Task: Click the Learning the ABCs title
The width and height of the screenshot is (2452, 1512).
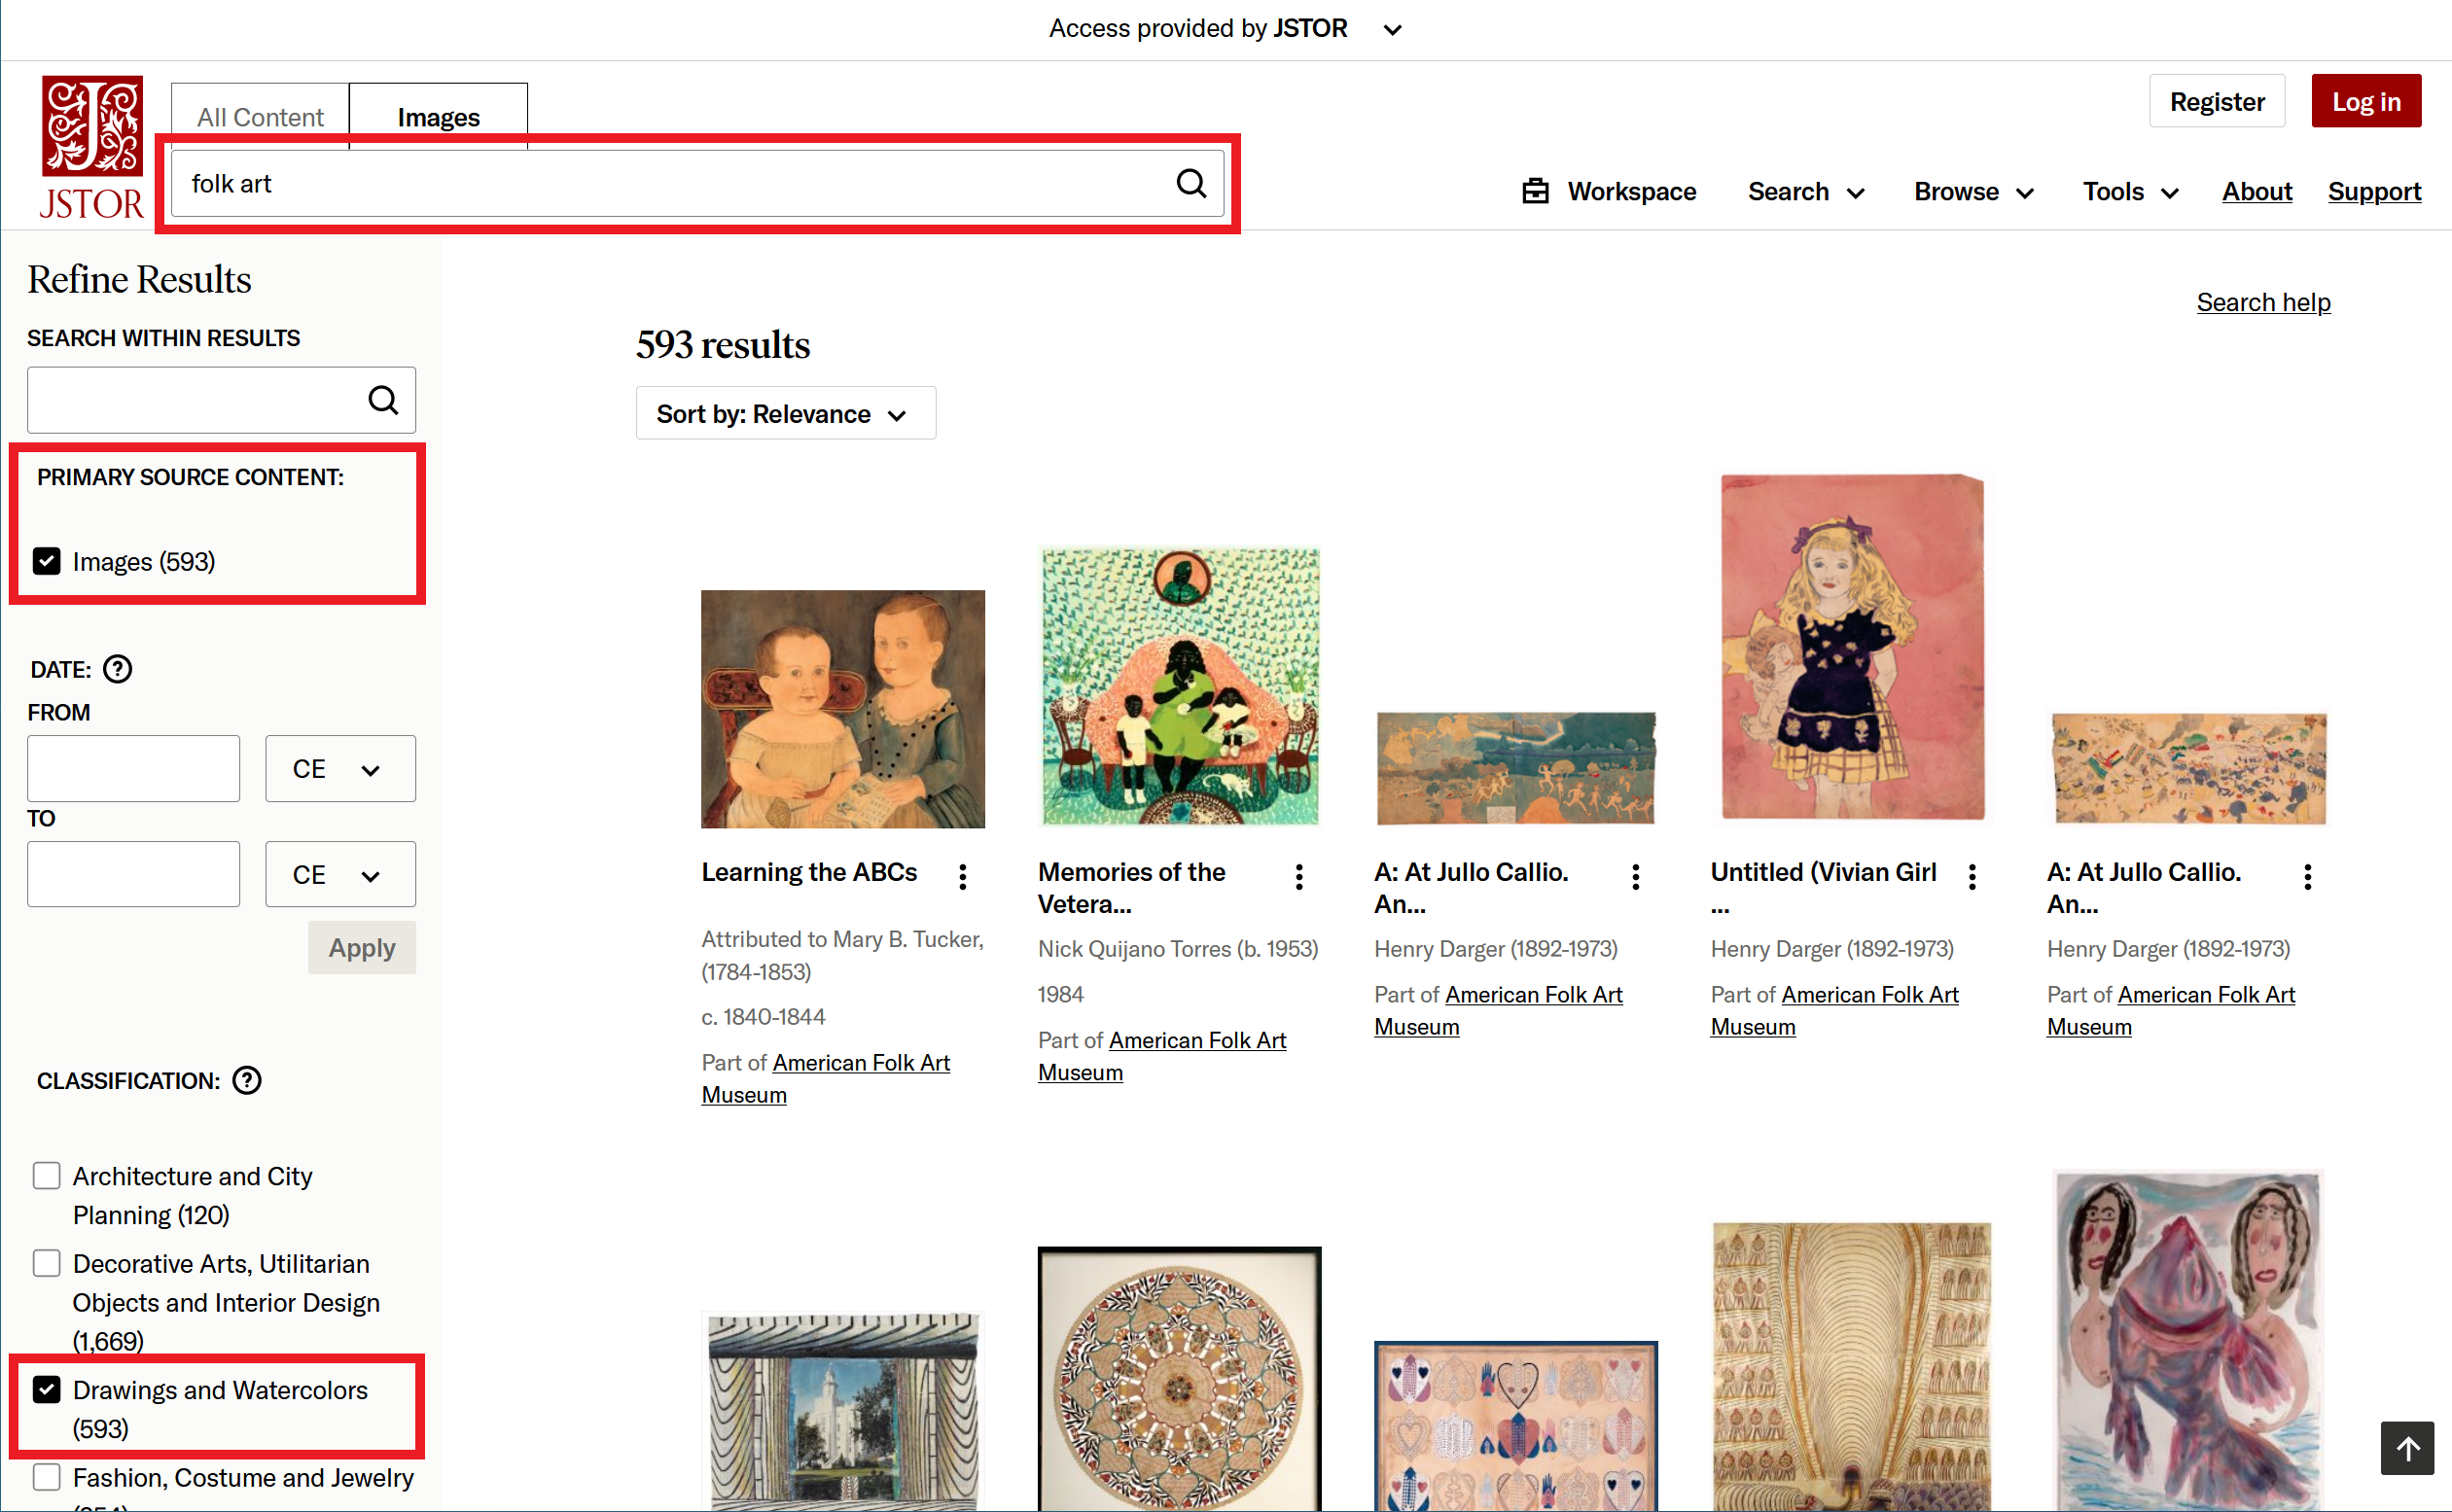Action: pos(809,872)
